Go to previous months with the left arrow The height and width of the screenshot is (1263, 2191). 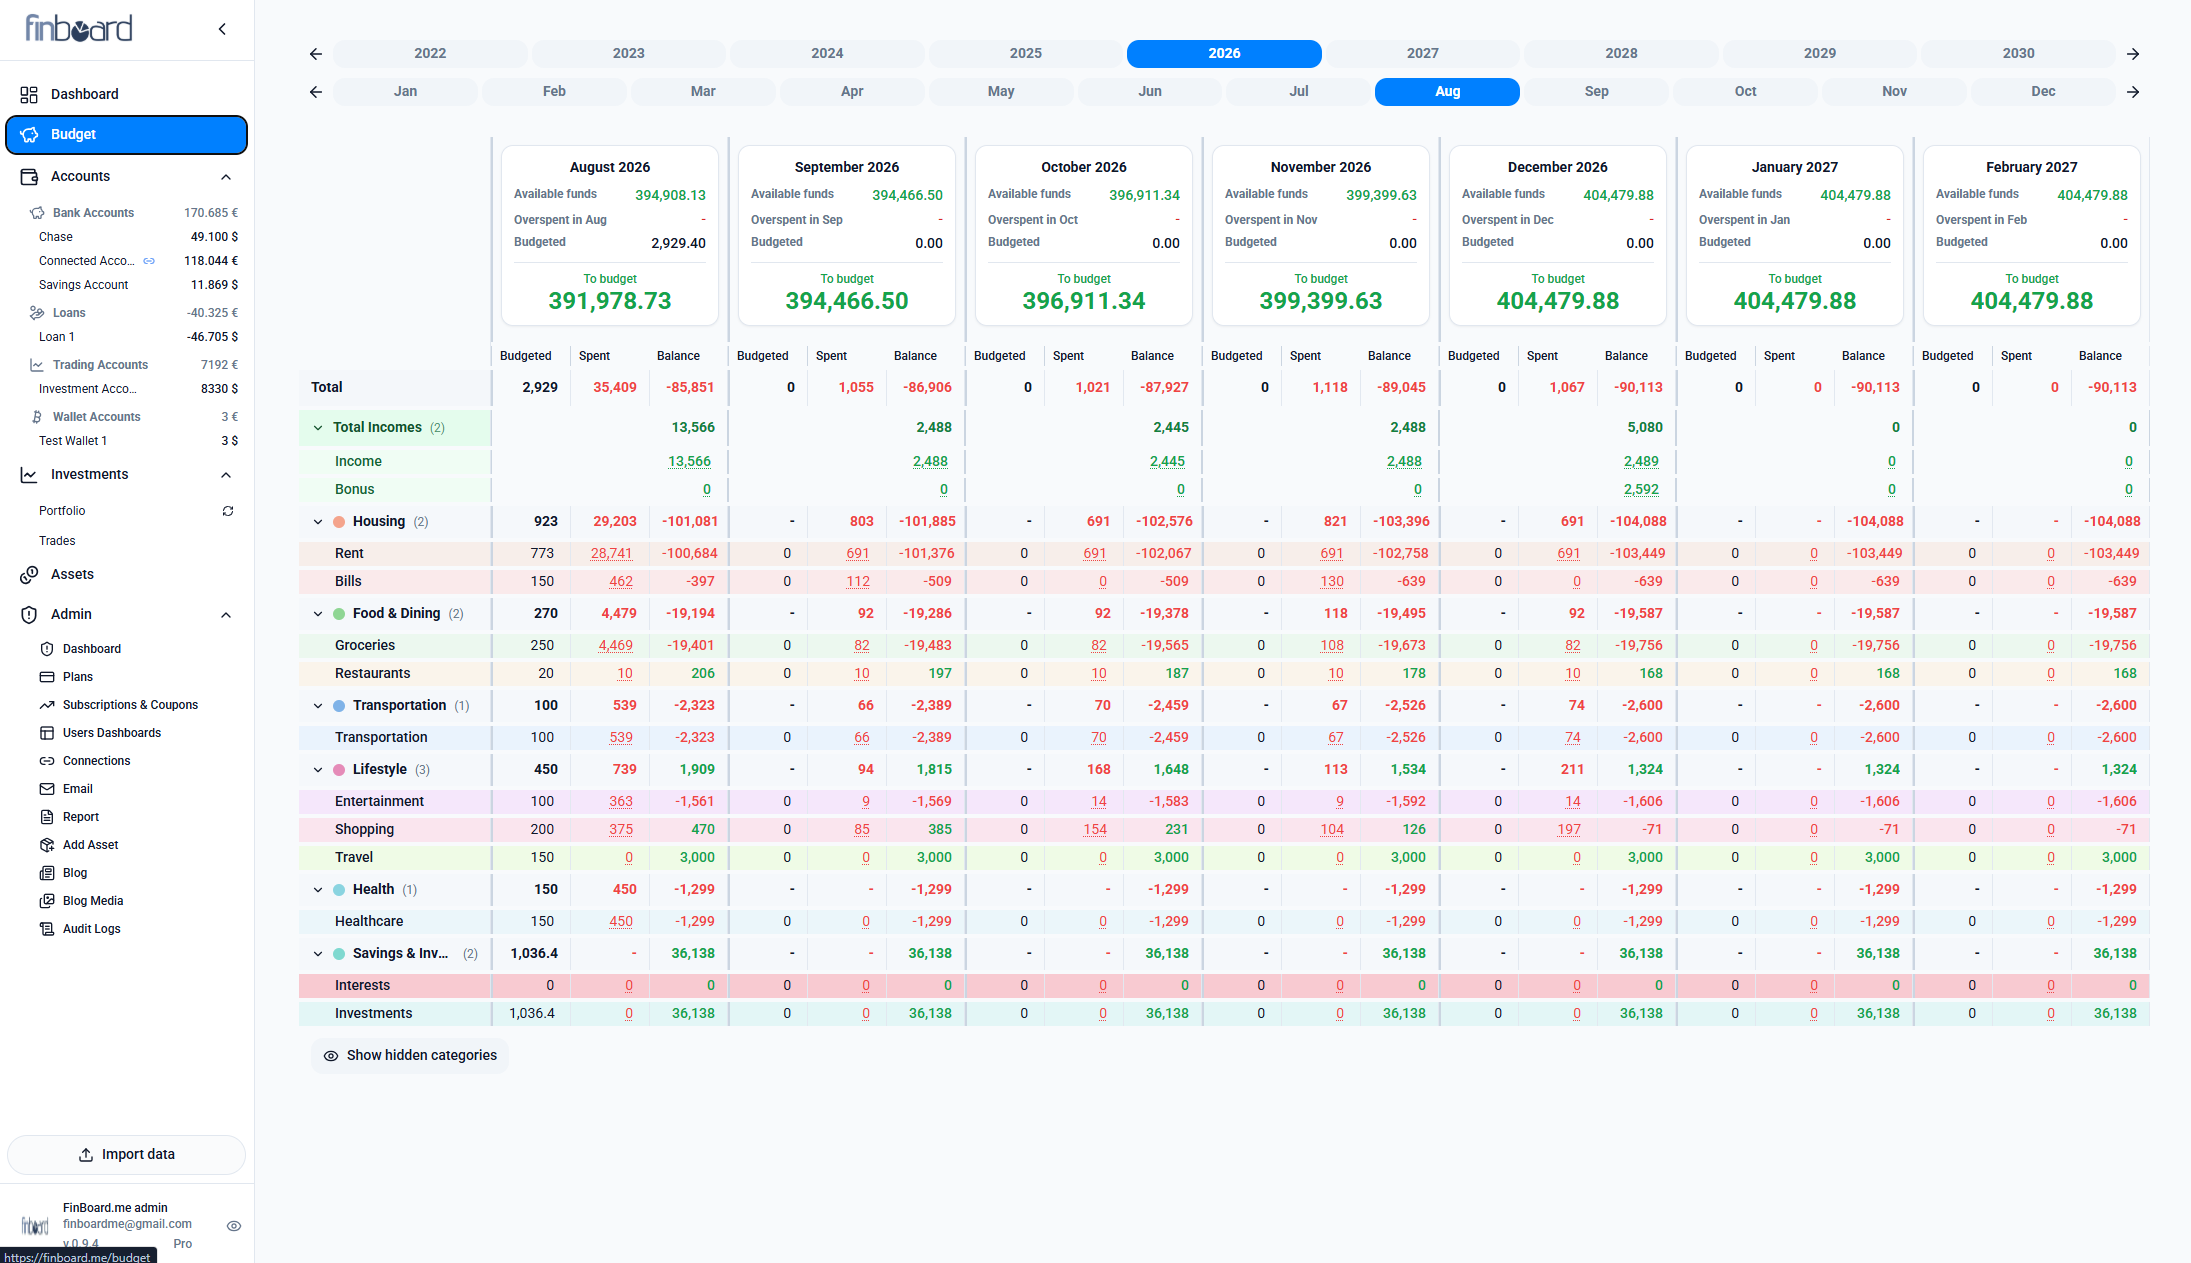tap(316, 92)
